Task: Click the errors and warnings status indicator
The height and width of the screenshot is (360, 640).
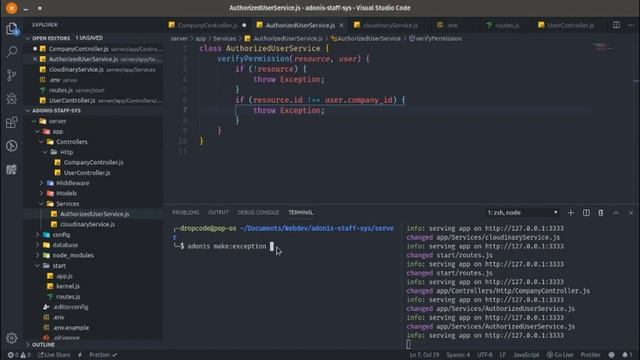Action: (19, 355)
